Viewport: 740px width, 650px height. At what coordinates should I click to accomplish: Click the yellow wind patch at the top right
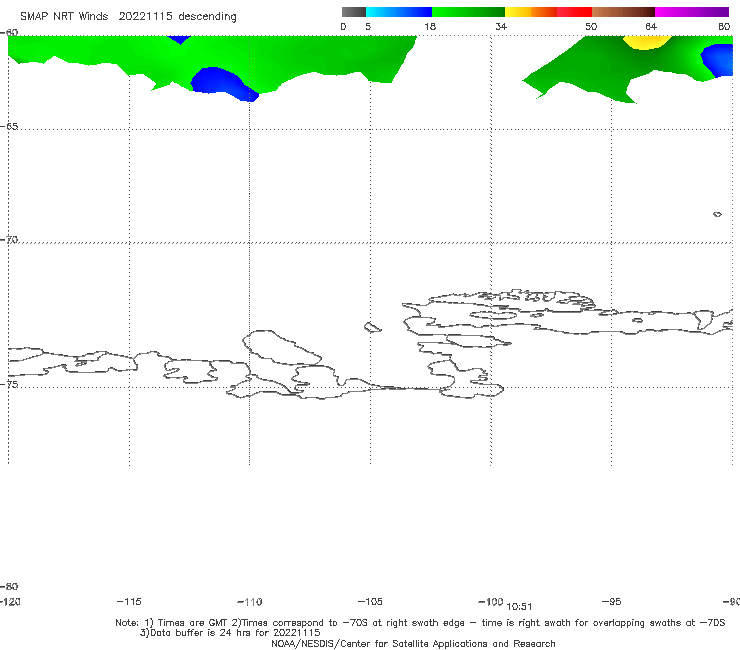647,42
